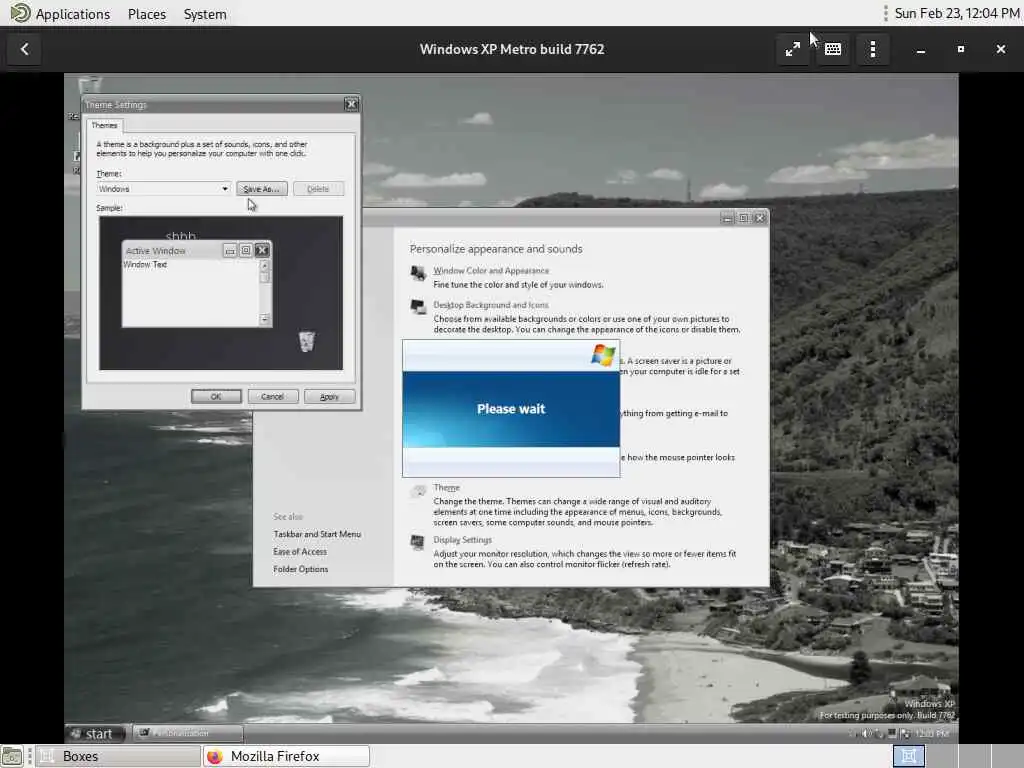Image resolution: width=1024 pixels, height=768 pixels.
Task: Click the Recycle Bin desktop icon
Action: click(x=89, y=85)
